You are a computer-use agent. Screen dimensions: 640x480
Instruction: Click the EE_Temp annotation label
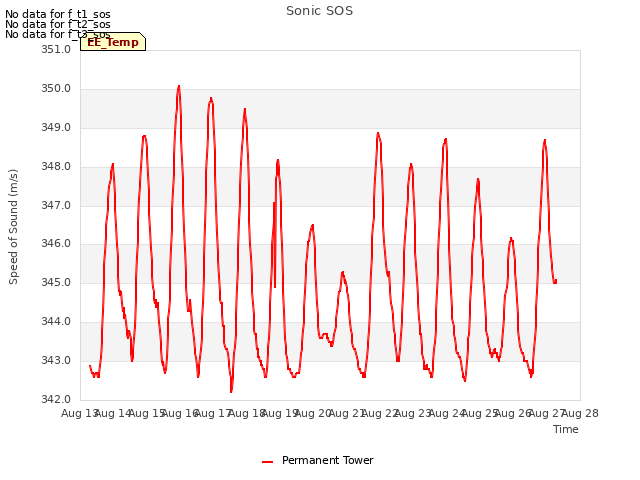[x=113, y=42]
